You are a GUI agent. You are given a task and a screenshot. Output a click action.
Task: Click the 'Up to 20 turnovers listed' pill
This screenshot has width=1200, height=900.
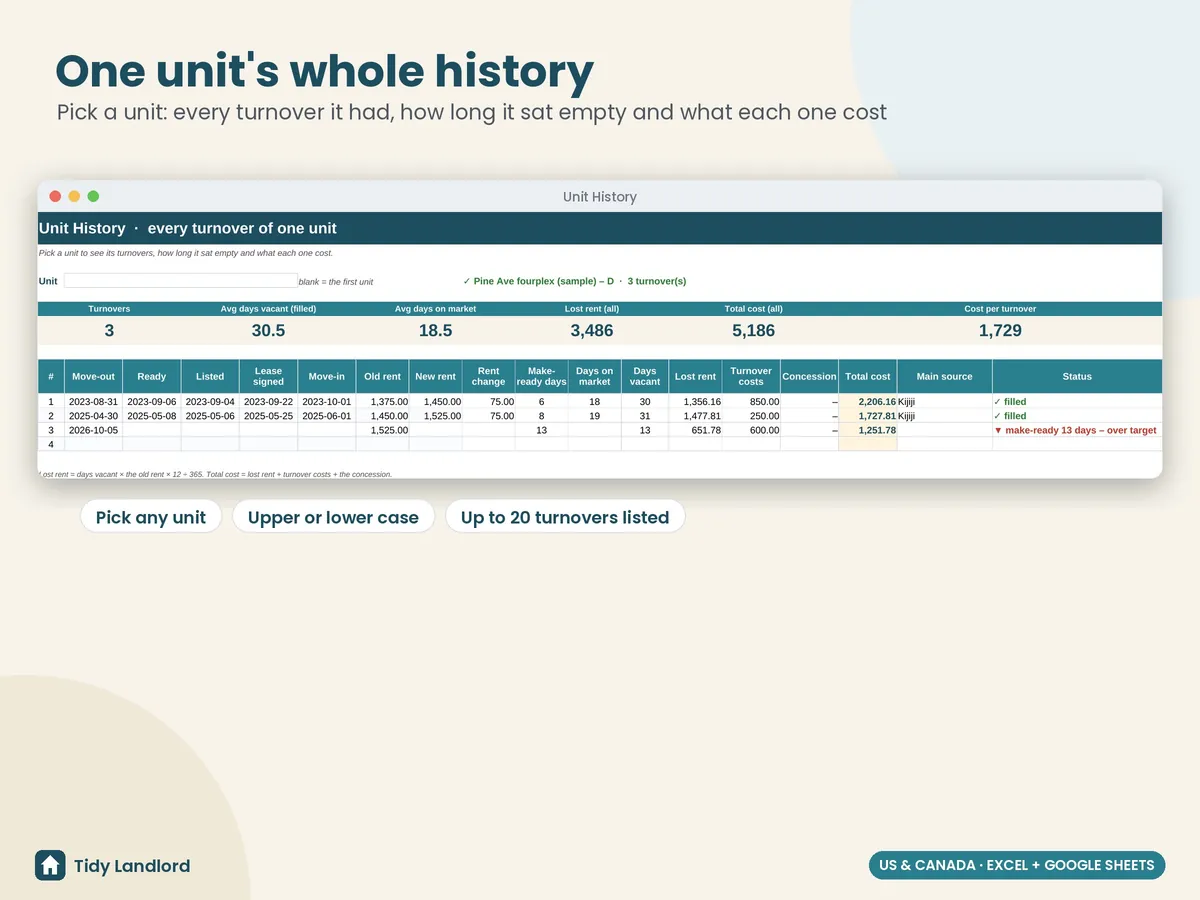tap(565, 517)
